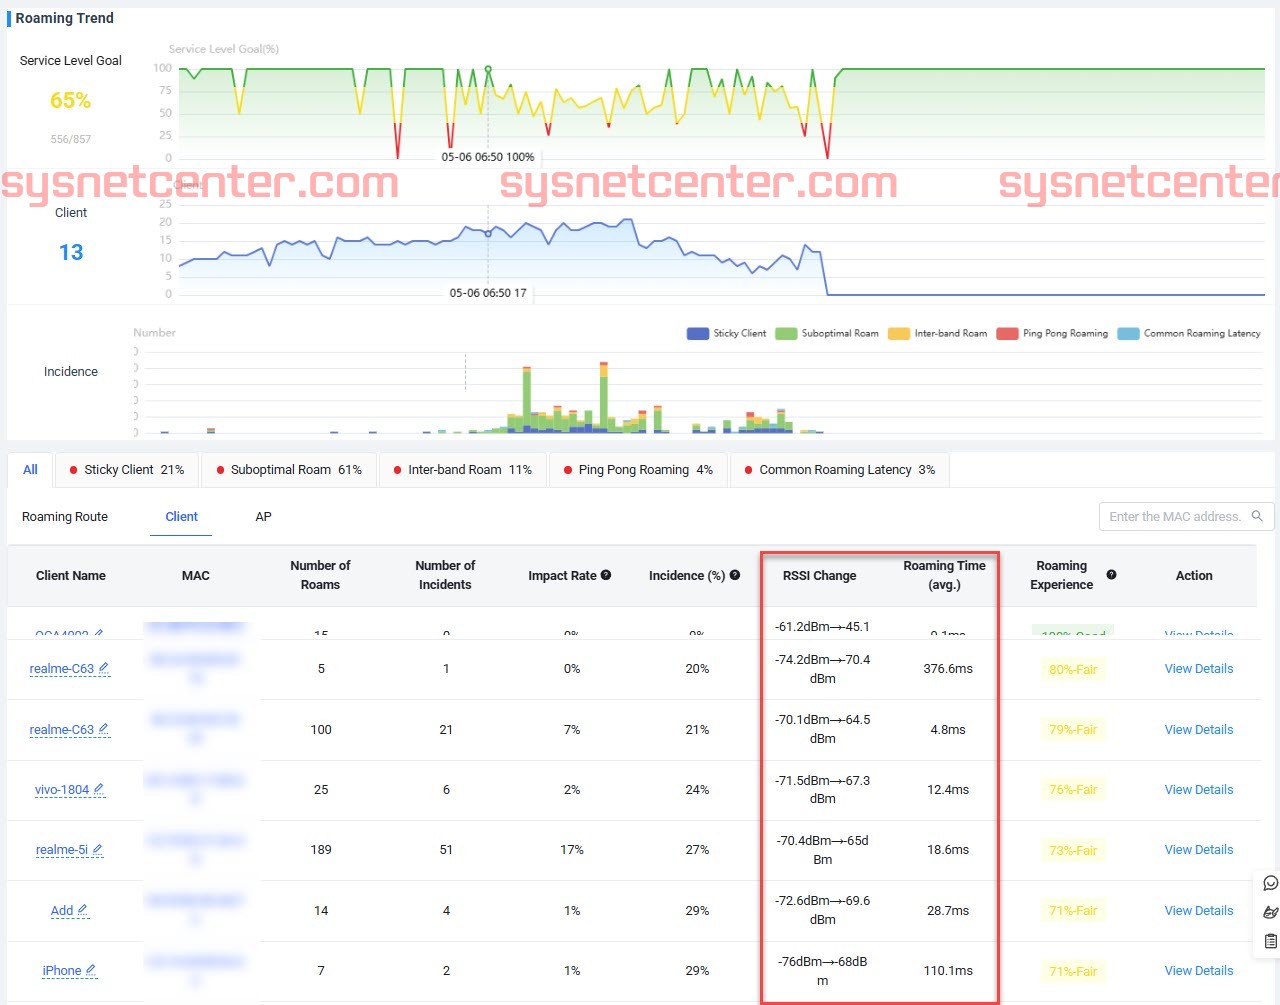
Task: Filter by Sticky Client 21%
Action: (127, 469)
